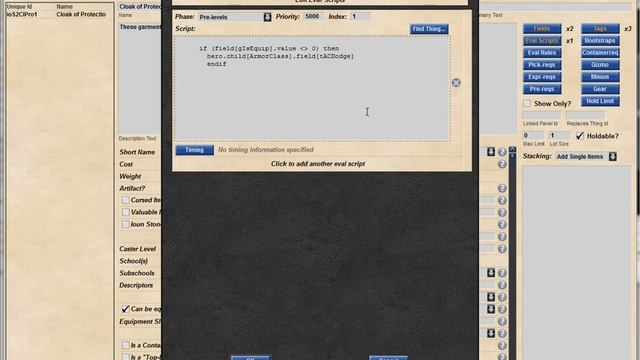The height and width of the screenshot is (360, 640).
Task: Open help for the Can be equipped row
Action: [502, 309]
